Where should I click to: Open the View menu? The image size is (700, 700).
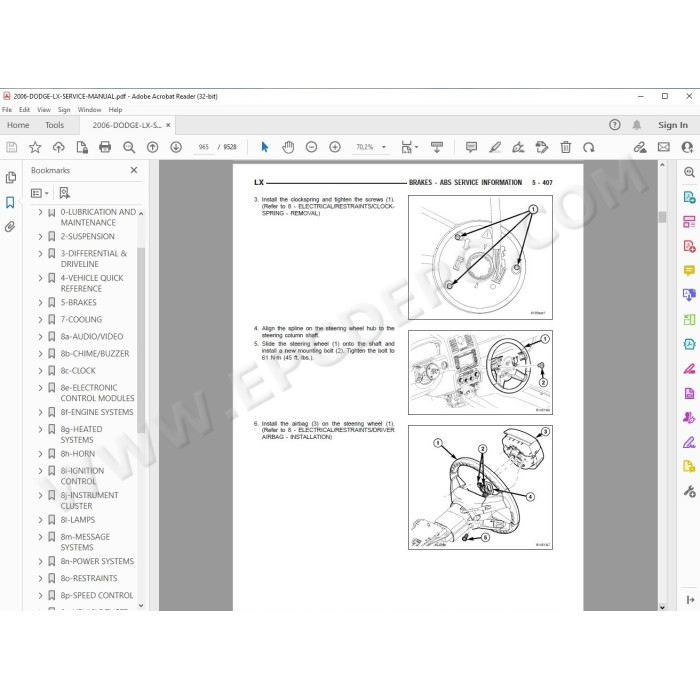click(x=44, y=110)
